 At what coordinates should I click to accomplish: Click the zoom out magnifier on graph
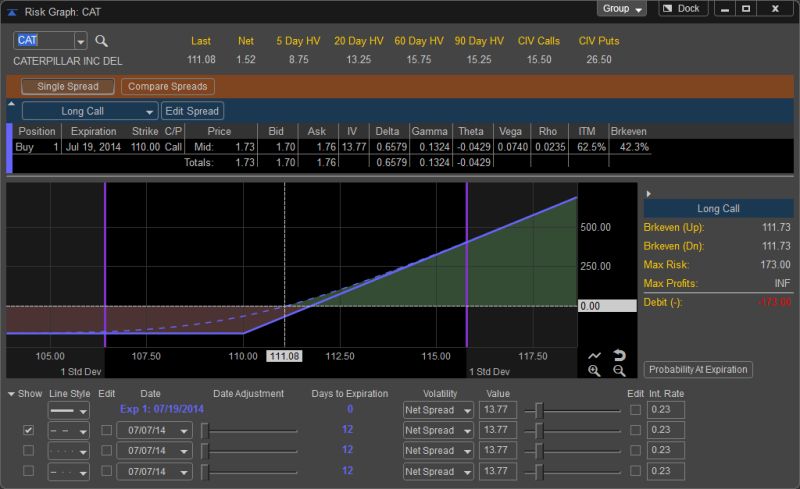point(619,371)
